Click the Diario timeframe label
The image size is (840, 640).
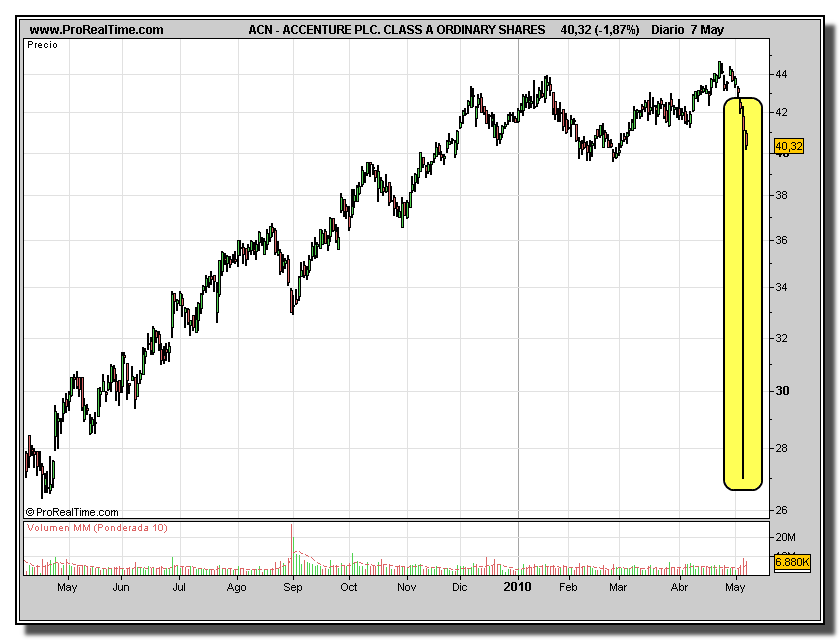pos(668,30)
